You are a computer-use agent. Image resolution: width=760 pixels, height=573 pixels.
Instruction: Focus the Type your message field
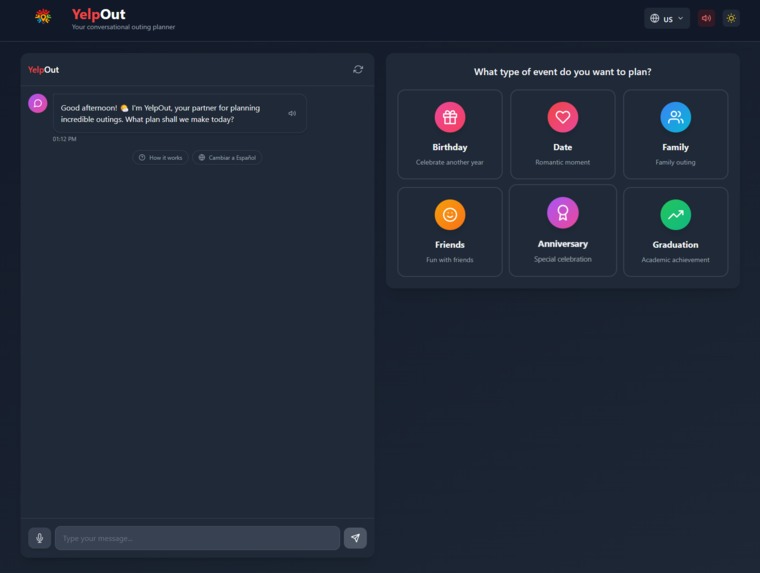pos(197,538)
